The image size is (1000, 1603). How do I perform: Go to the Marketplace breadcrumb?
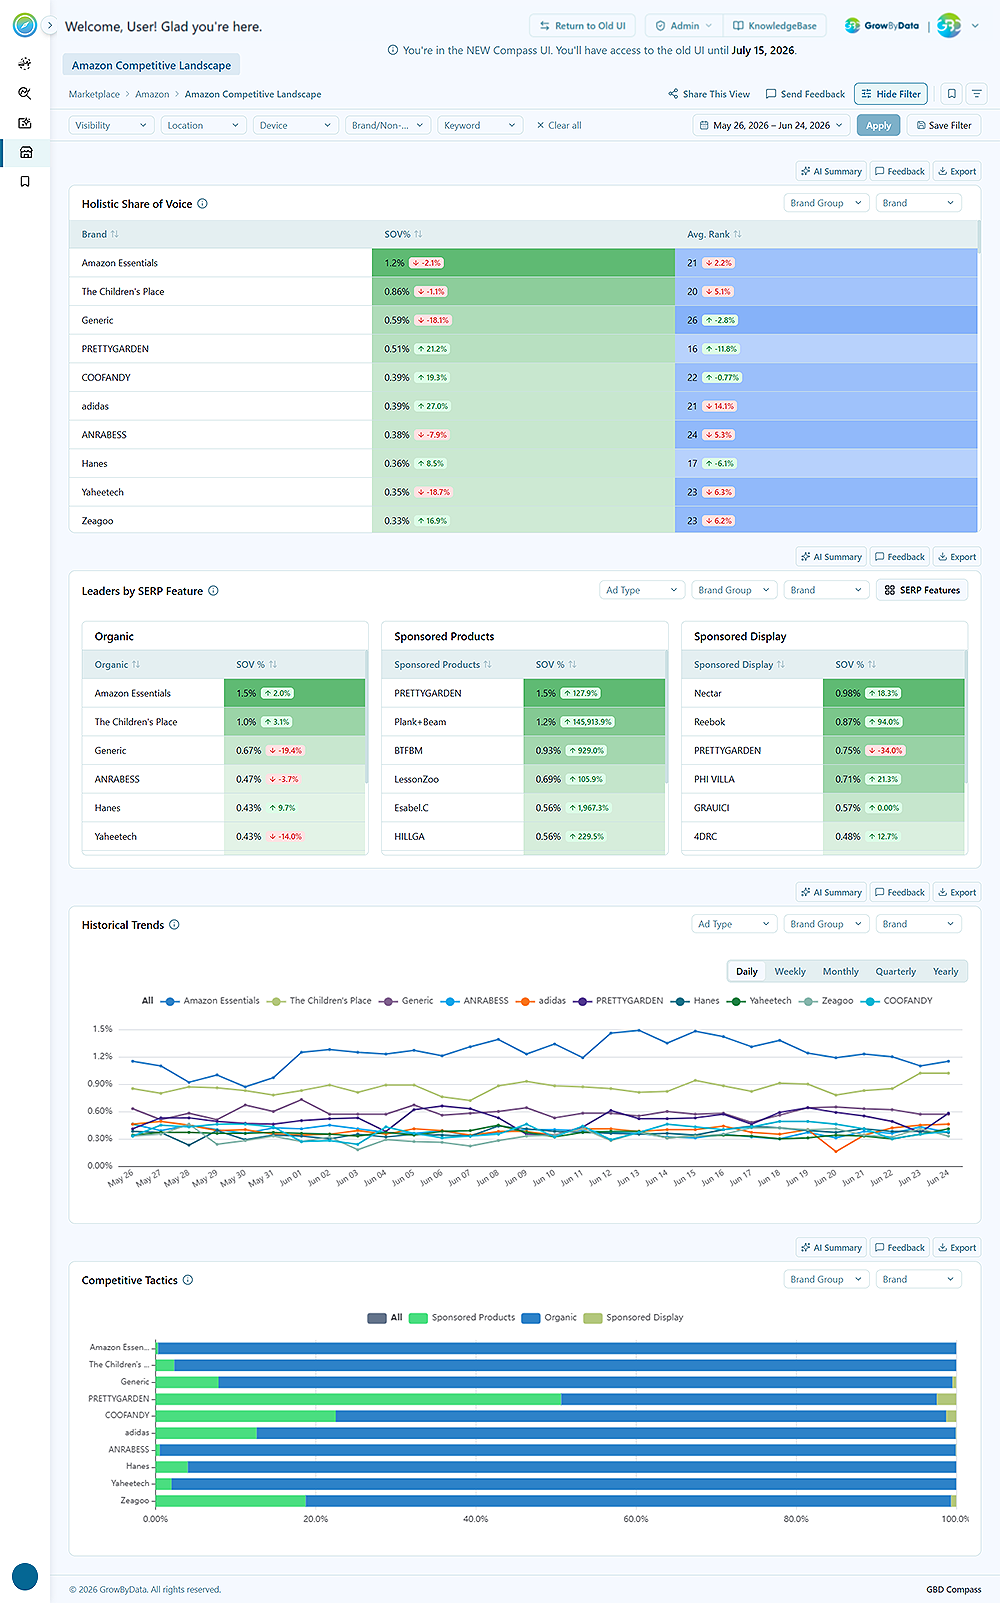[94, 94]
